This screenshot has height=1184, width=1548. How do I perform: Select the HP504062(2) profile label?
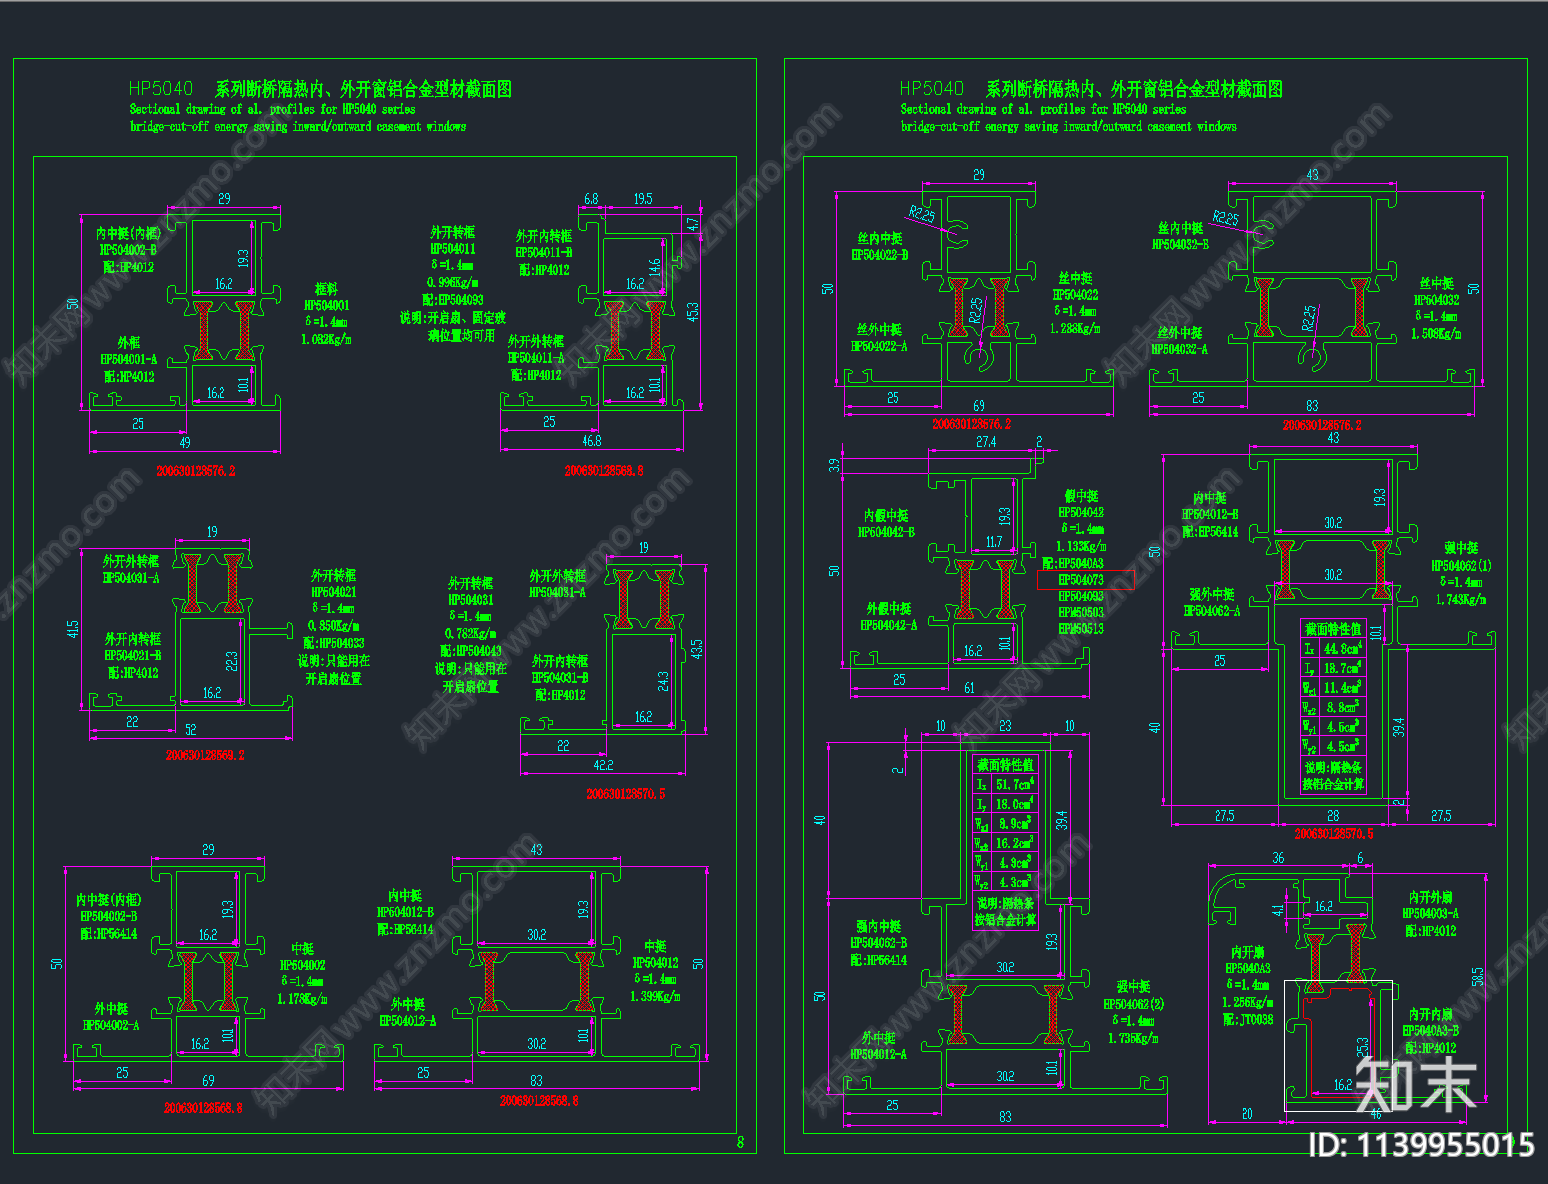tap(1133, 1004)
